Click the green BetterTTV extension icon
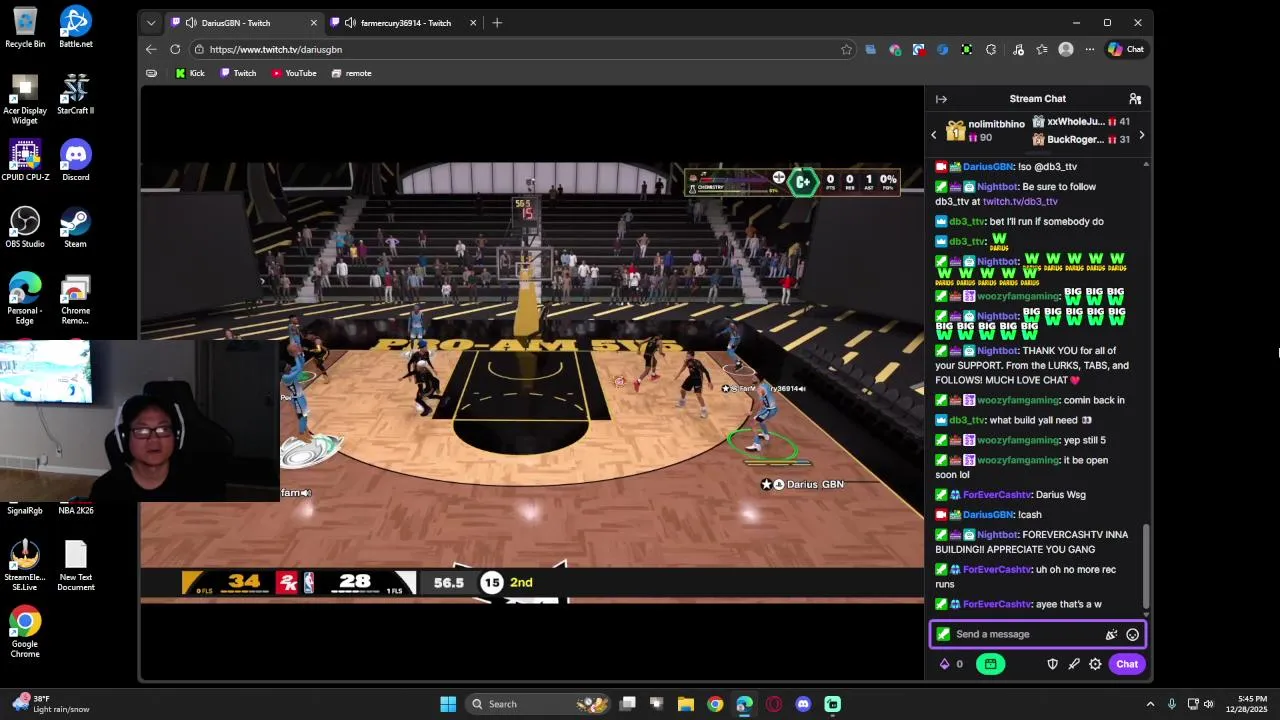The image size is (1280, 720). [967, 49]
